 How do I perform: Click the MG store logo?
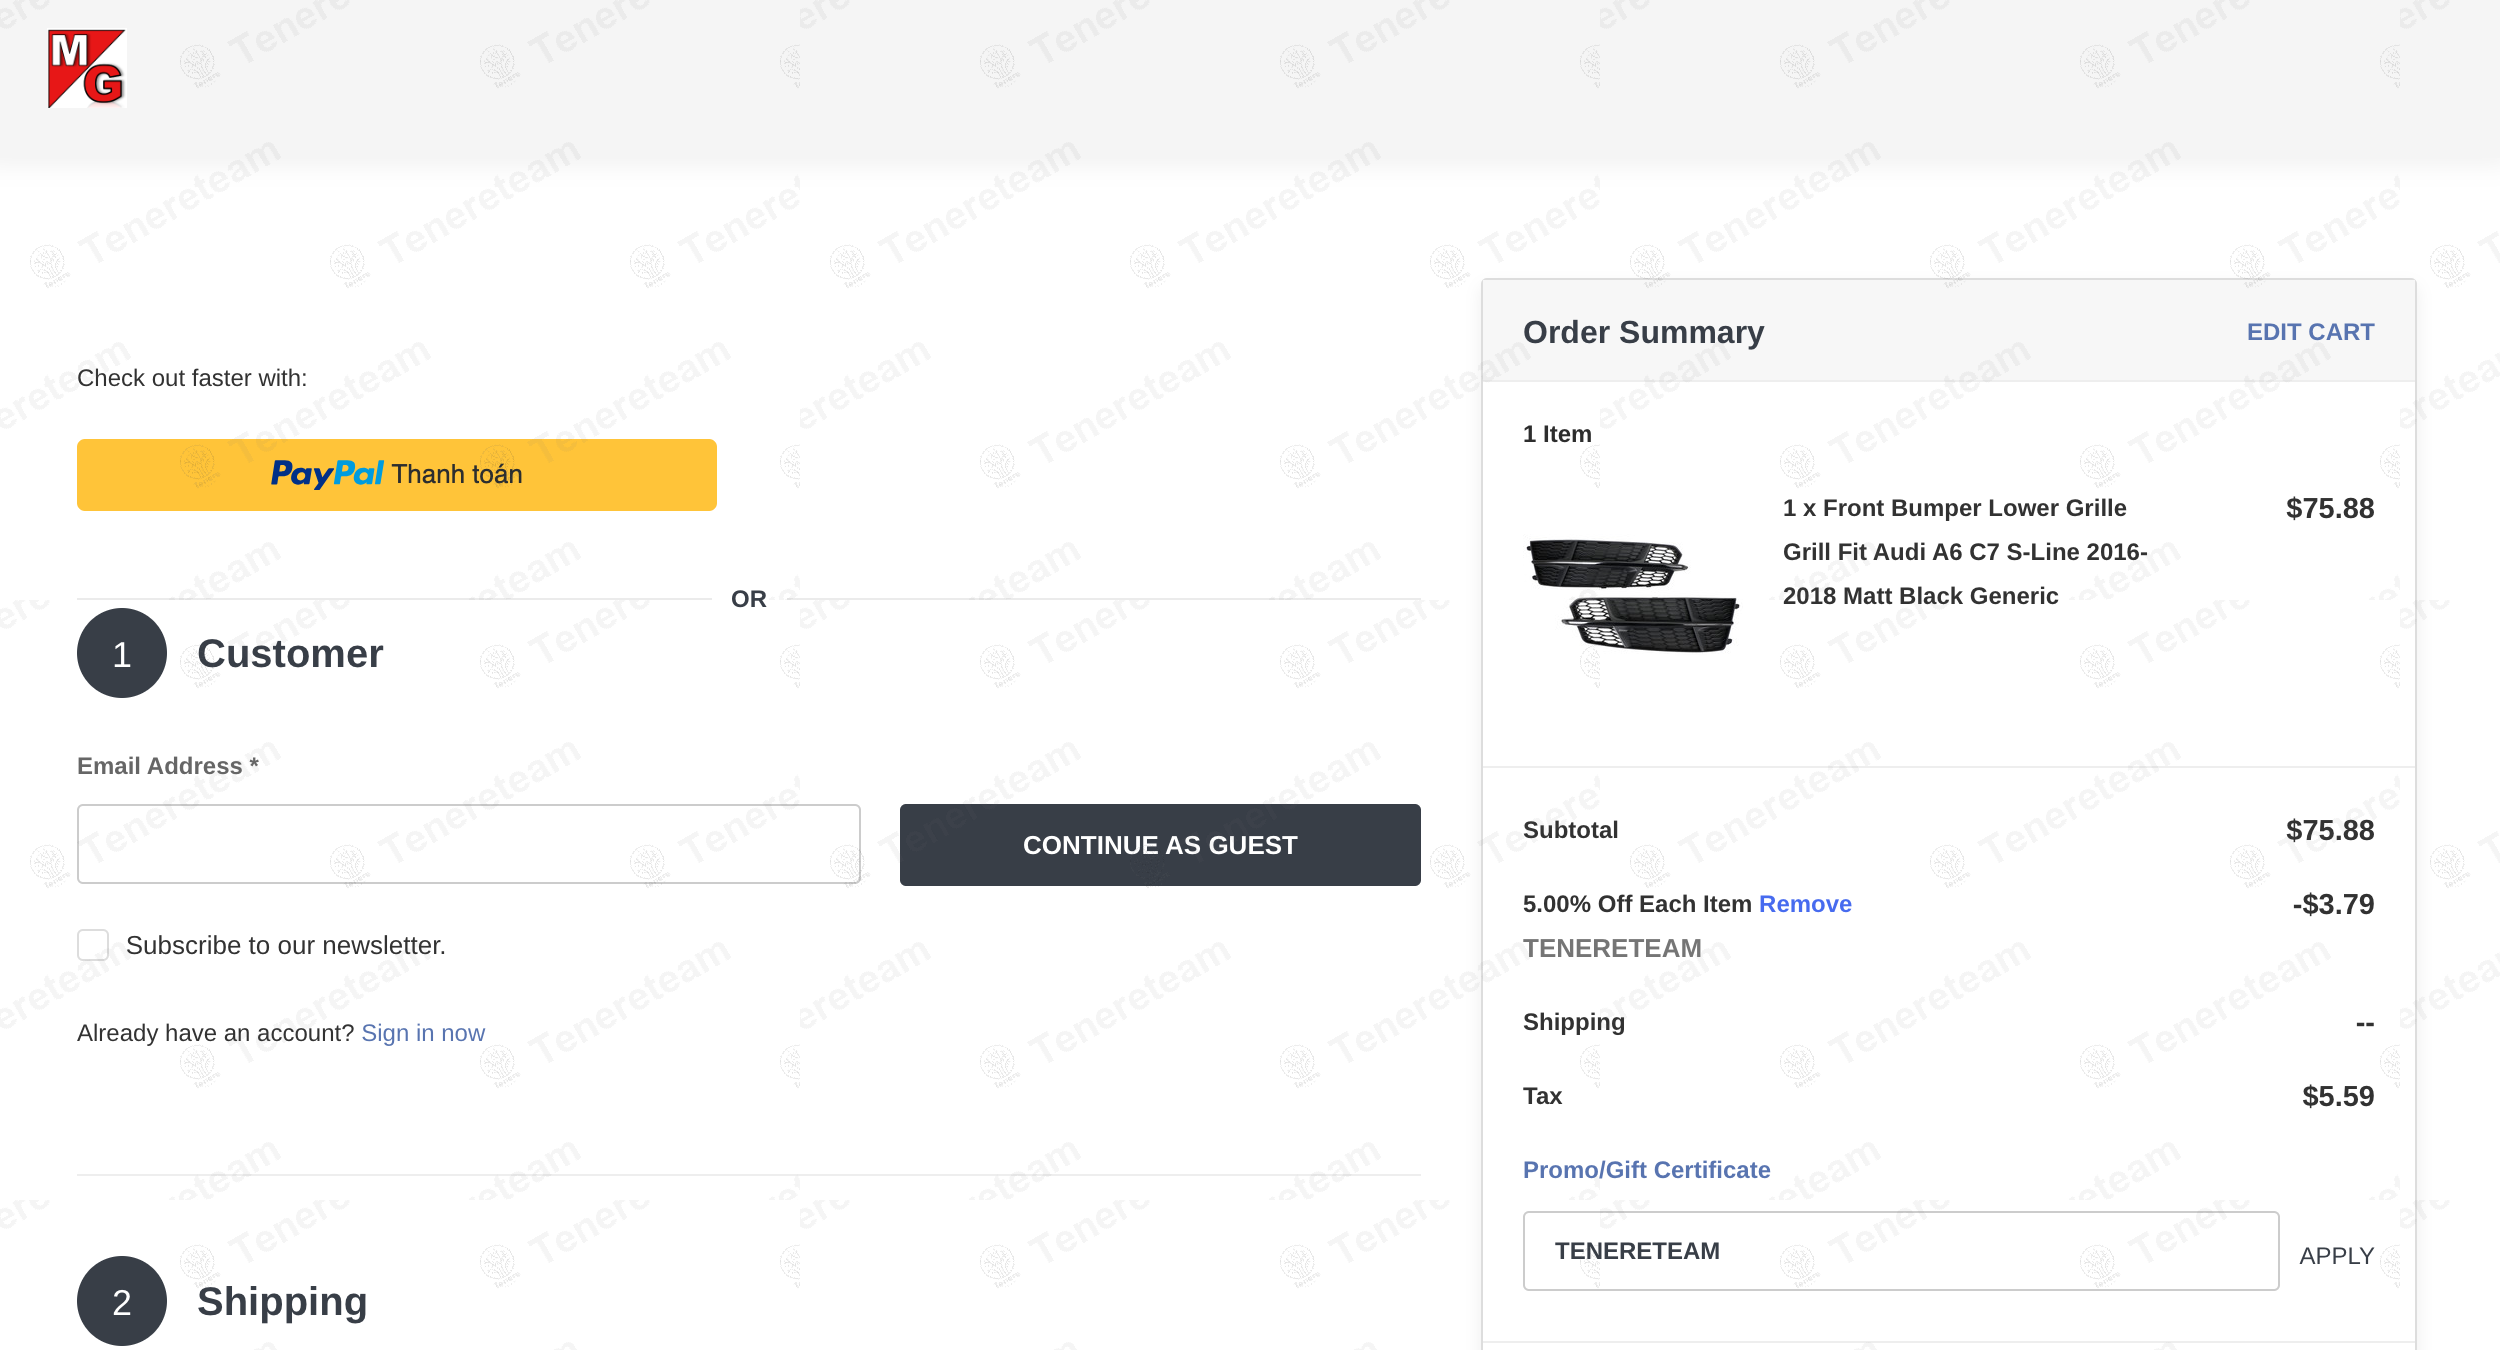tap(87, 68)
